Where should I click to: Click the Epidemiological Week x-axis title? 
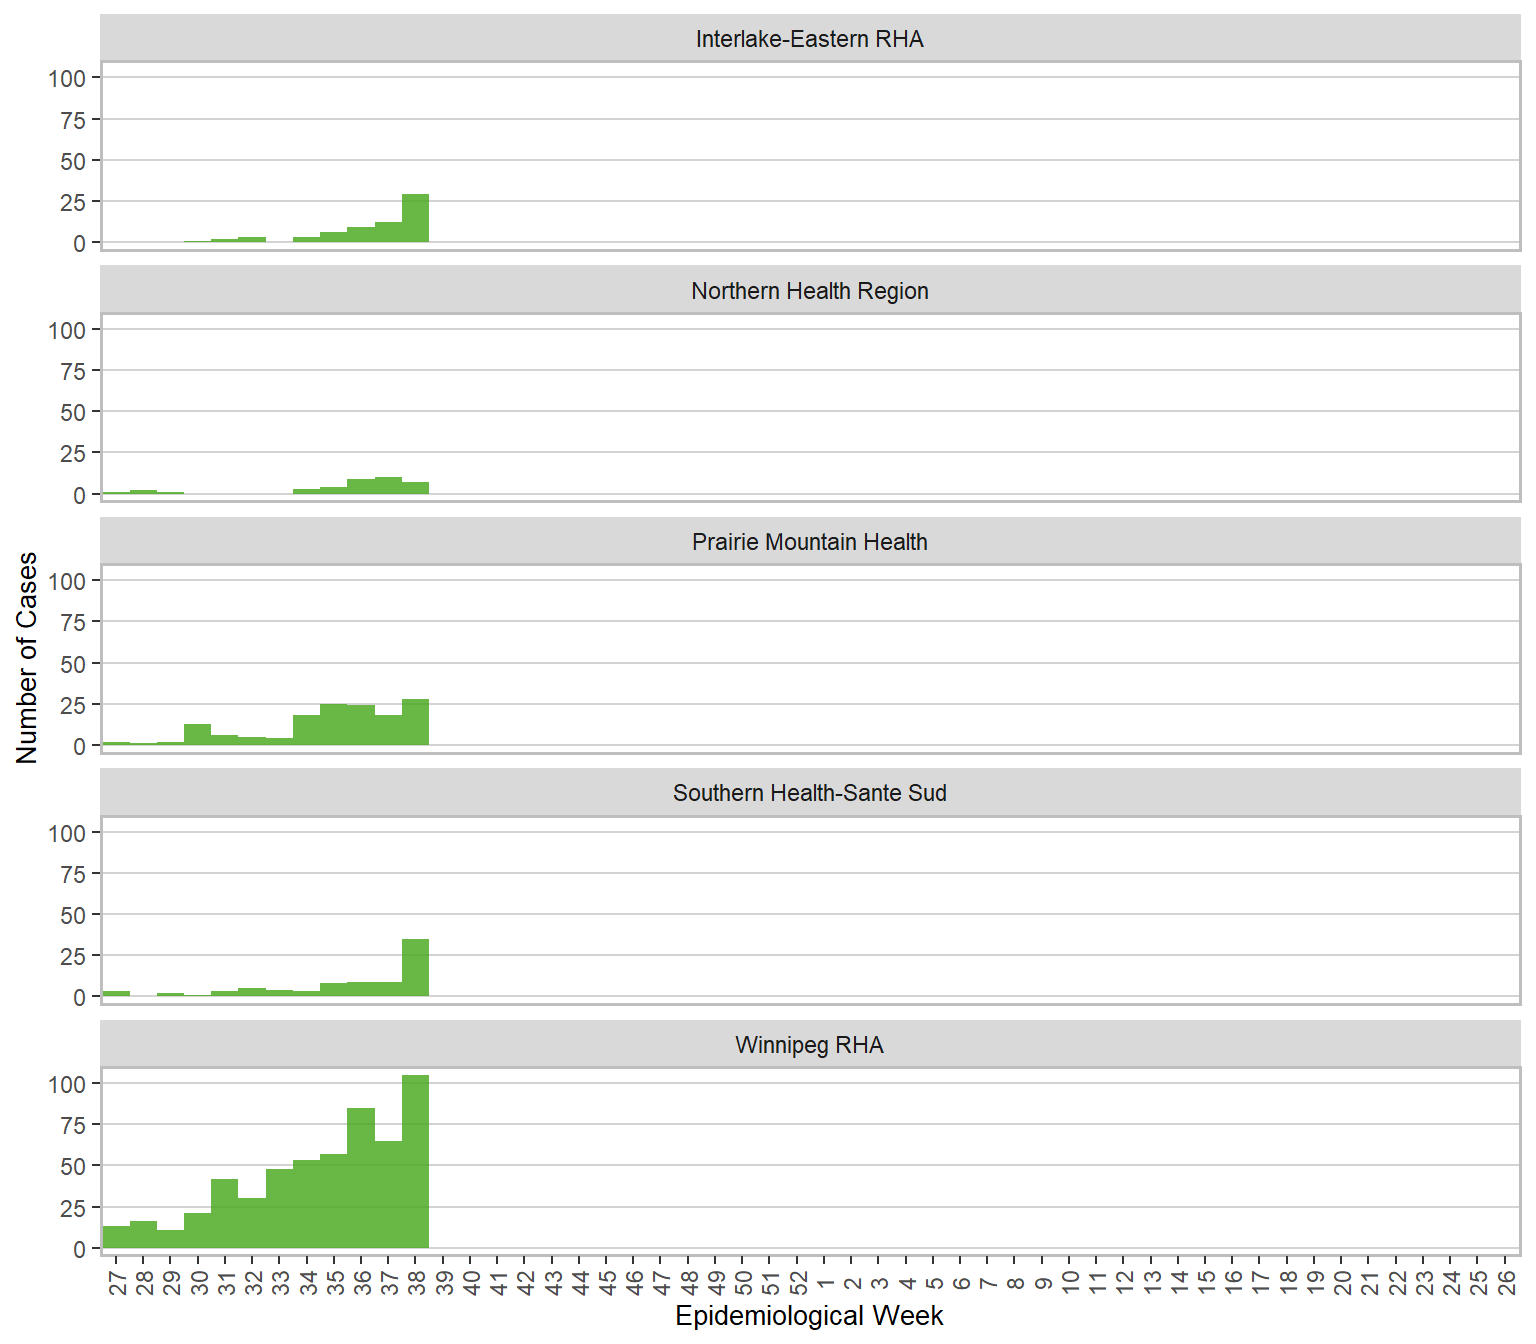pyautogui.click(x=809, y=1316)
